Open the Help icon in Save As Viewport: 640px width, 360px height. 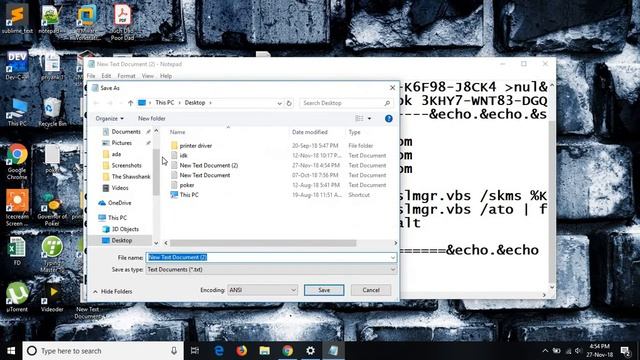(x=389, y=118)
